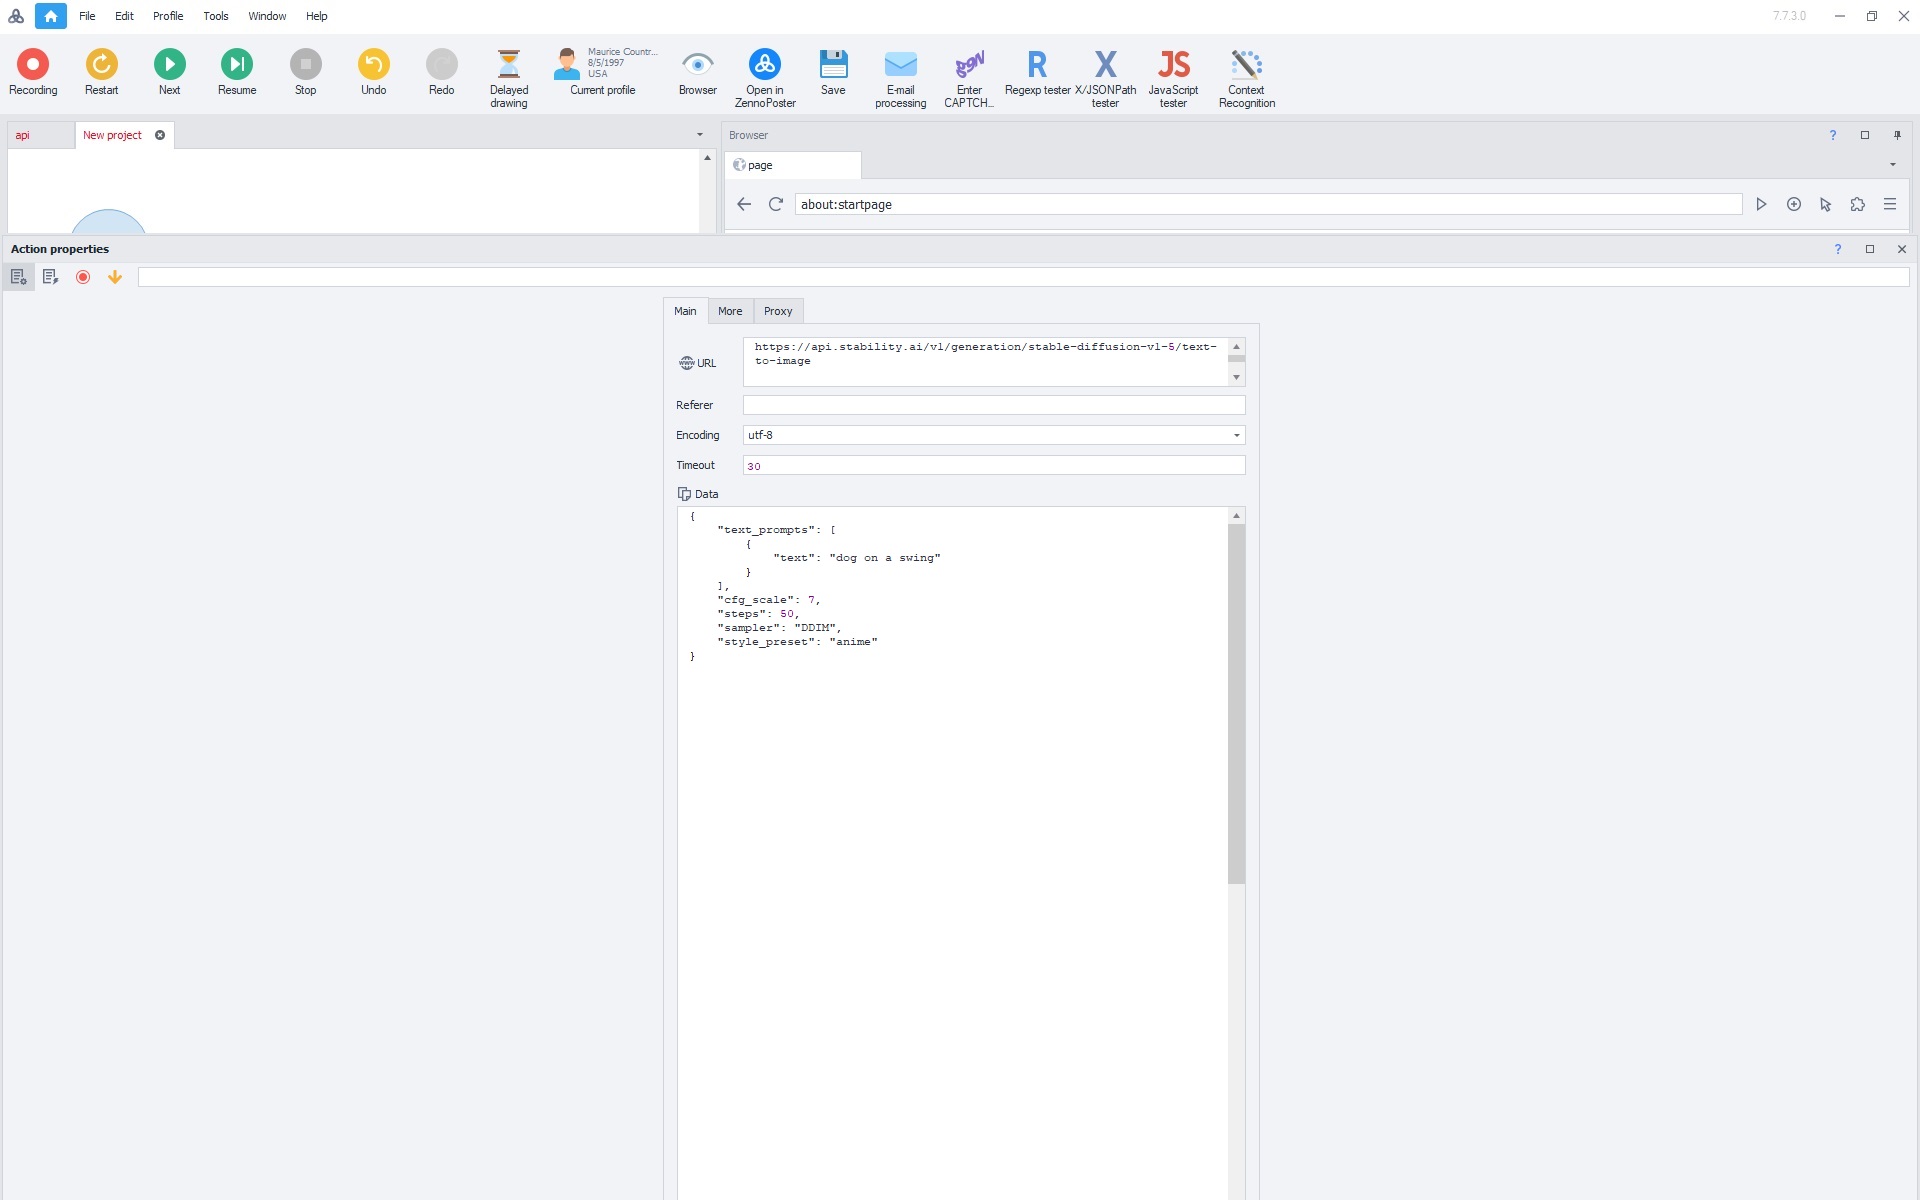This screenshot has width=1920, height=1200.
Task: Open the browser hamburger menu
Action: pyautogui.click(x=1890, y=204)
